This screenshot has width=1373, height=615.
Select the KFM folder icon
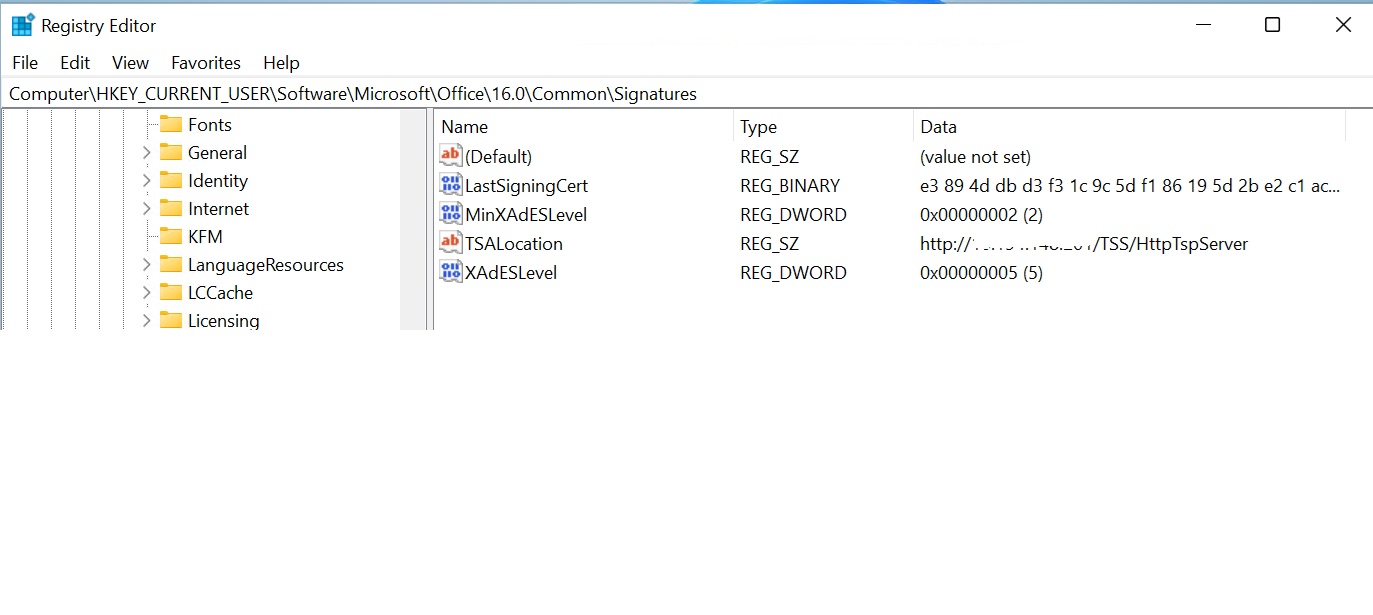point(171,236)
